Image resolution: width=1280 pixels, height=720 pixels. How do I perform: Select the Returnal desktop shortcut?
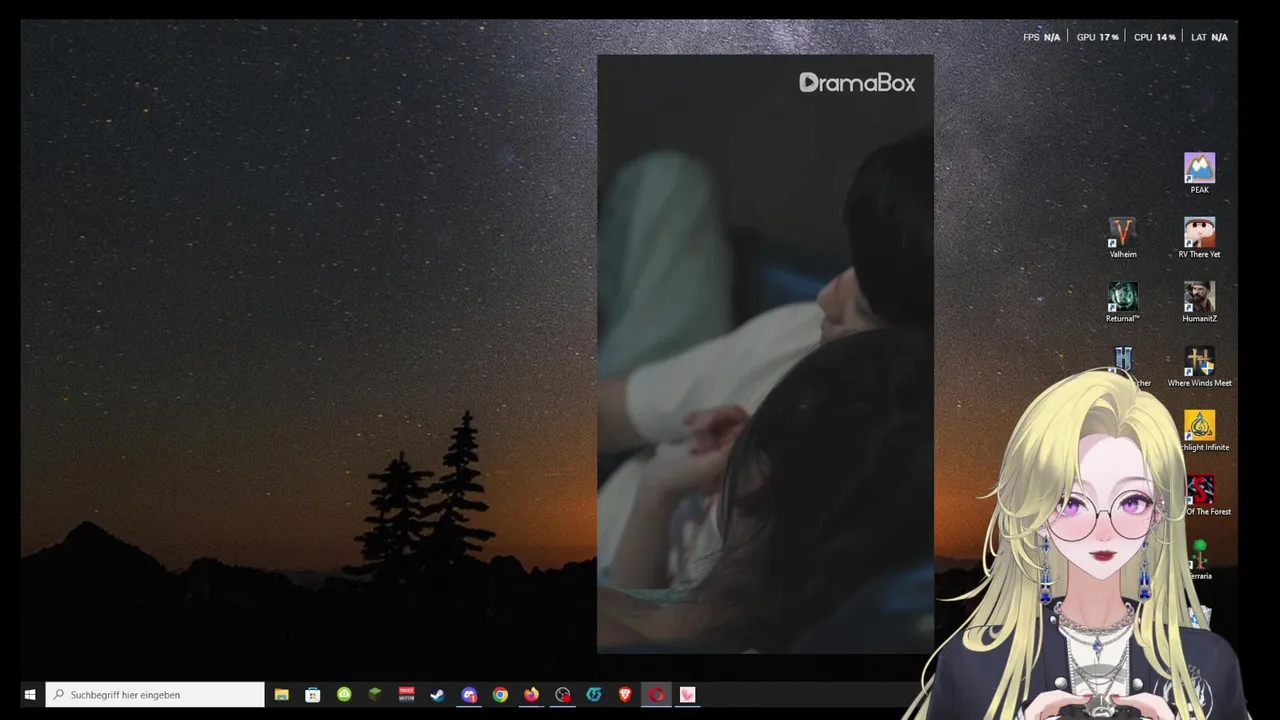coord(1123,302)
